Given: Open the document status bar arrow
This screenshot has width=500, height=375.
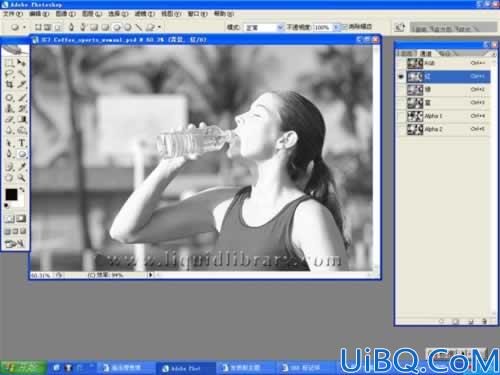Looking at the screenshot, I should click(150, 275).
